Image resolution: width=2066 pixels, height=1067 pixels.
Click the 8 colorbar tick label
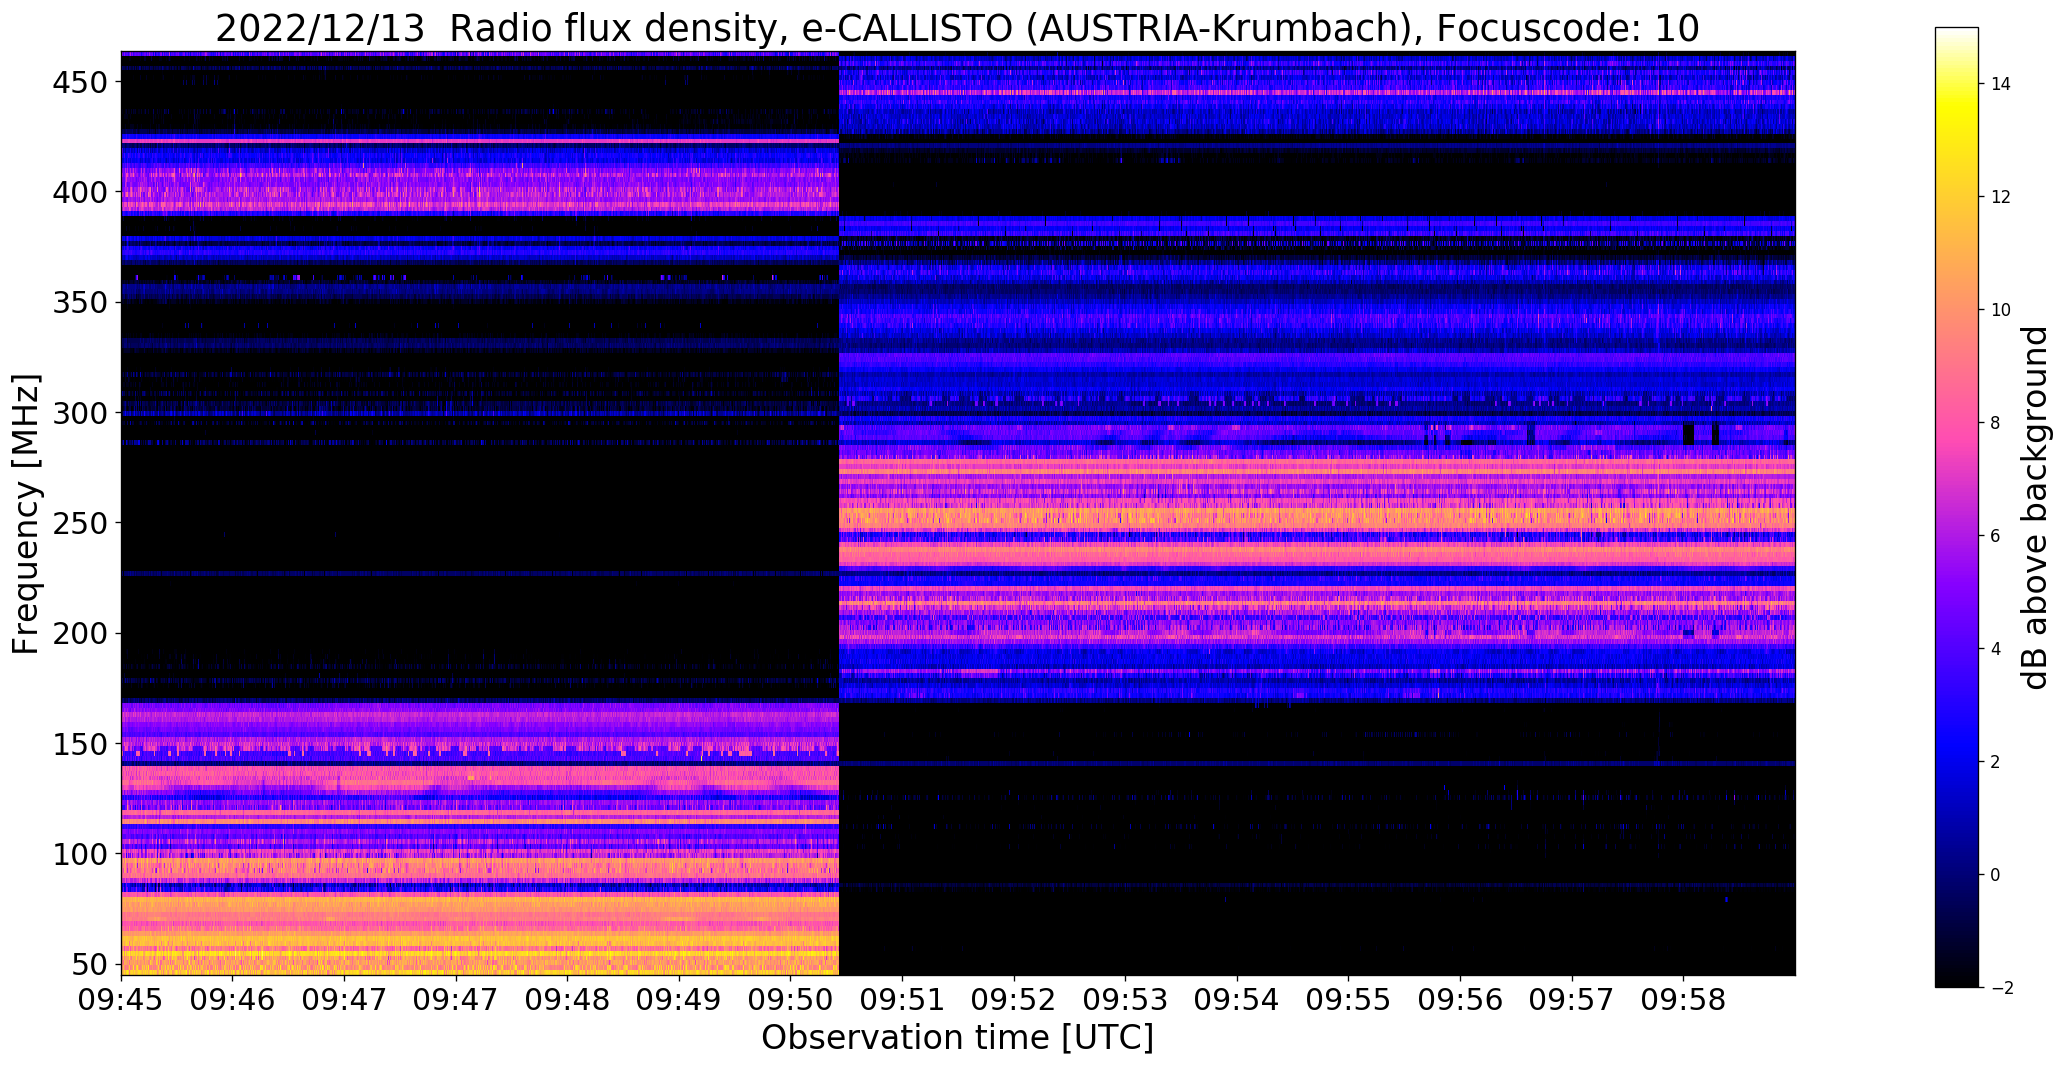(1995, 423)
